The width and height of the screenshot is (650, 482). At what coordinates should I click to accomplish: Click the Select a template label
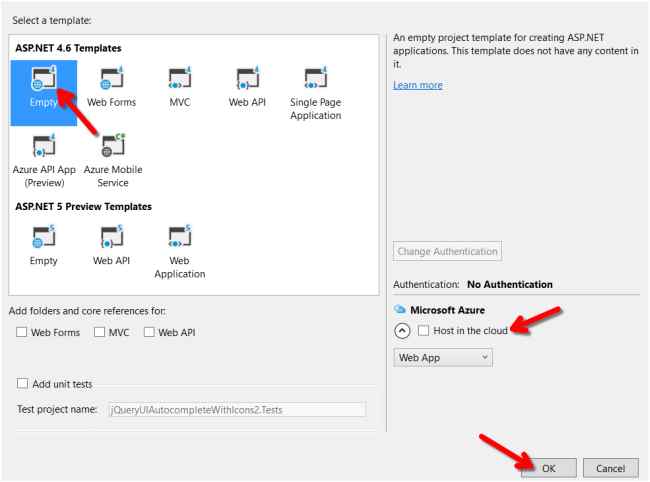pyautogui.click(x=52, y=20)
